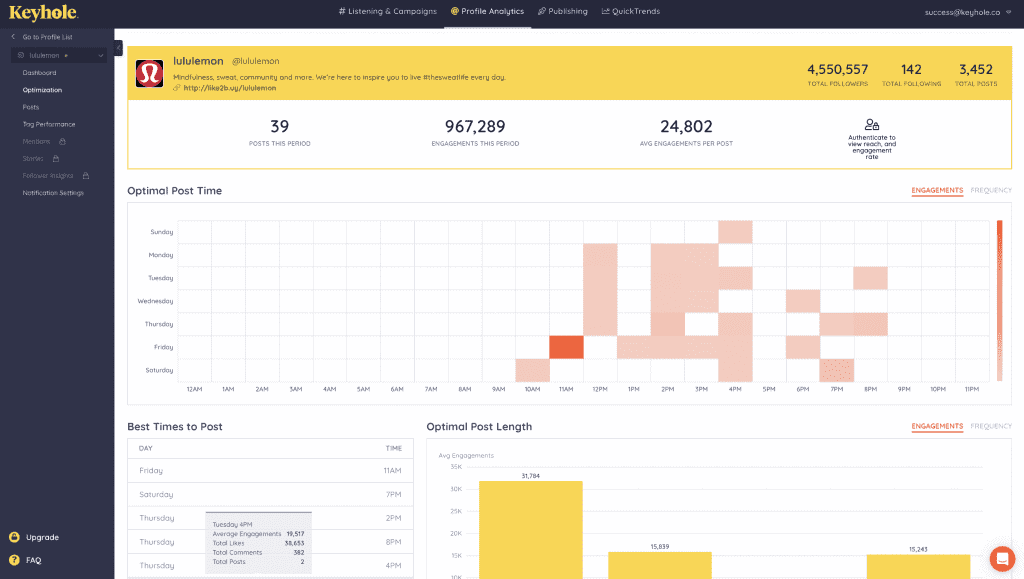Click the dark orange Friday 11AM cell
1024x579 pixels.
[x=566, y=347]
